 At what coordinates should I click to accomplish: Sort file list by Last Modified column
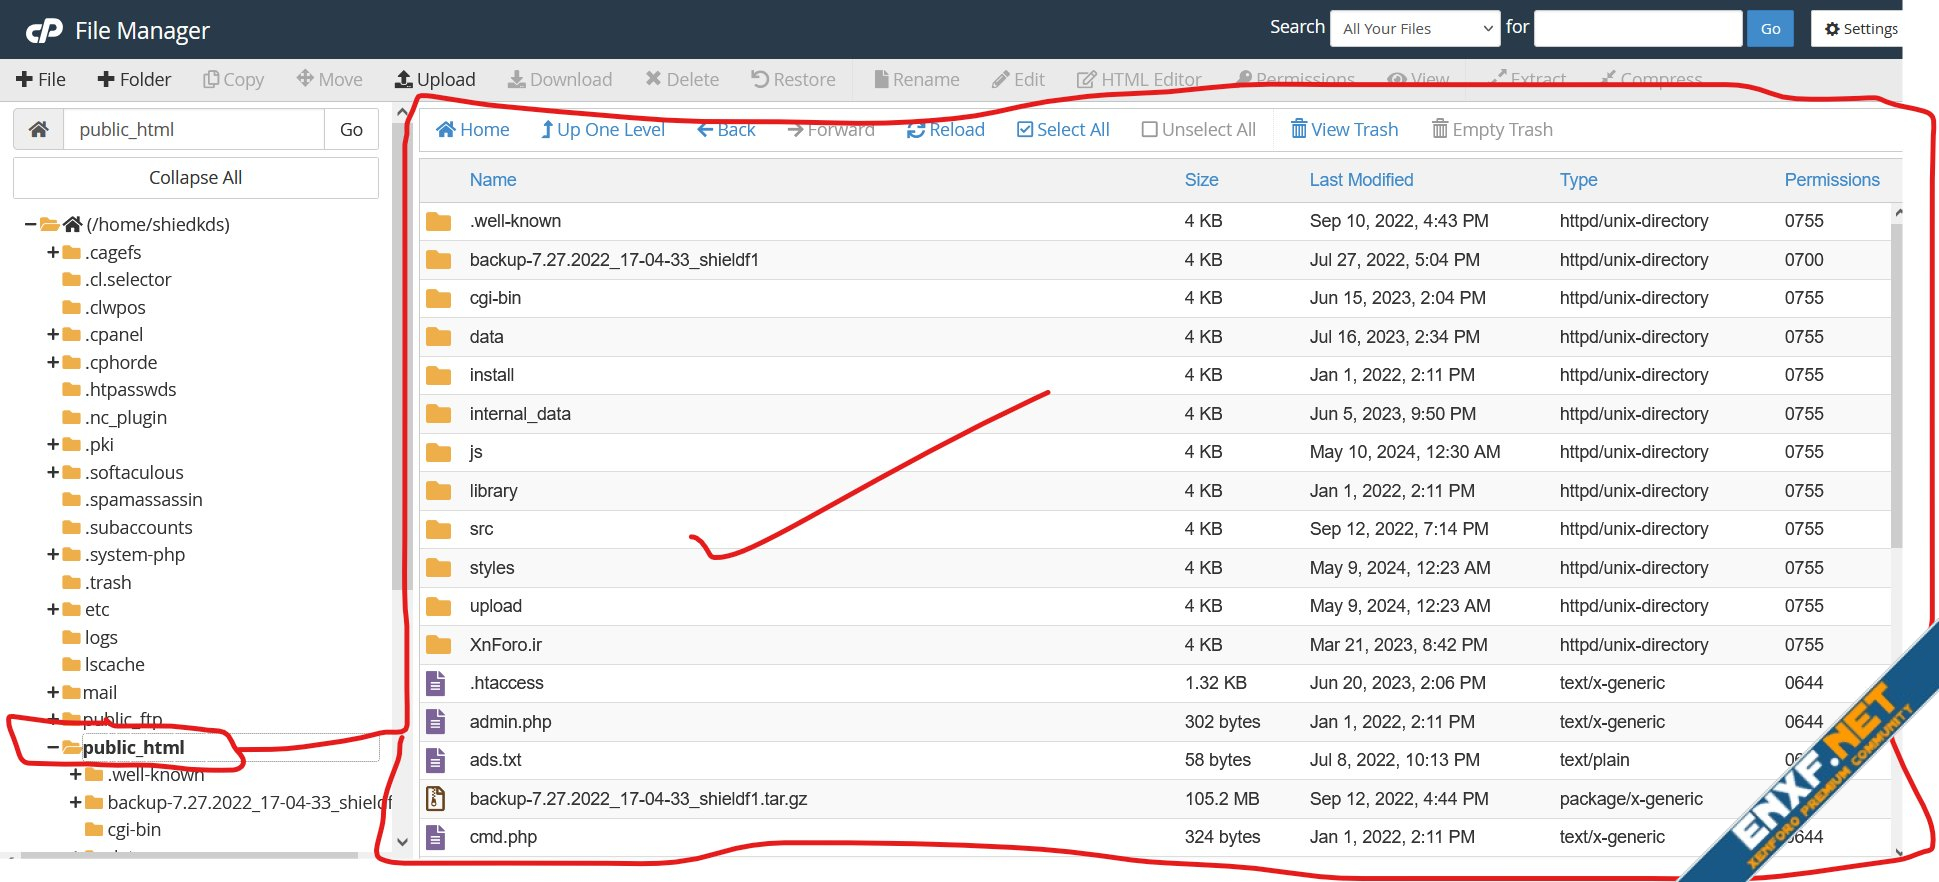point(1361,180)
